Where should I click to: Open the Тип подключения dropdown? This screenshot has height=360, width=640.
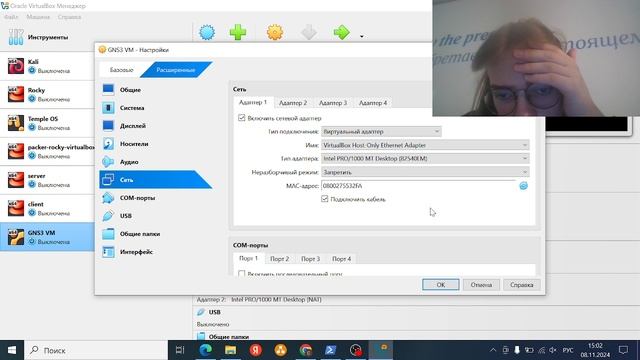point(381,131)
